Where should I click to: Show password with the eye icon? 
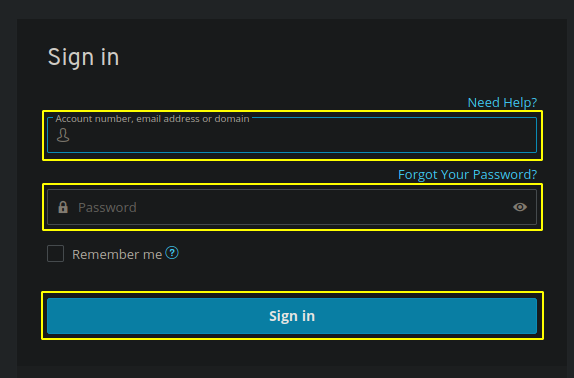[520, 207]
